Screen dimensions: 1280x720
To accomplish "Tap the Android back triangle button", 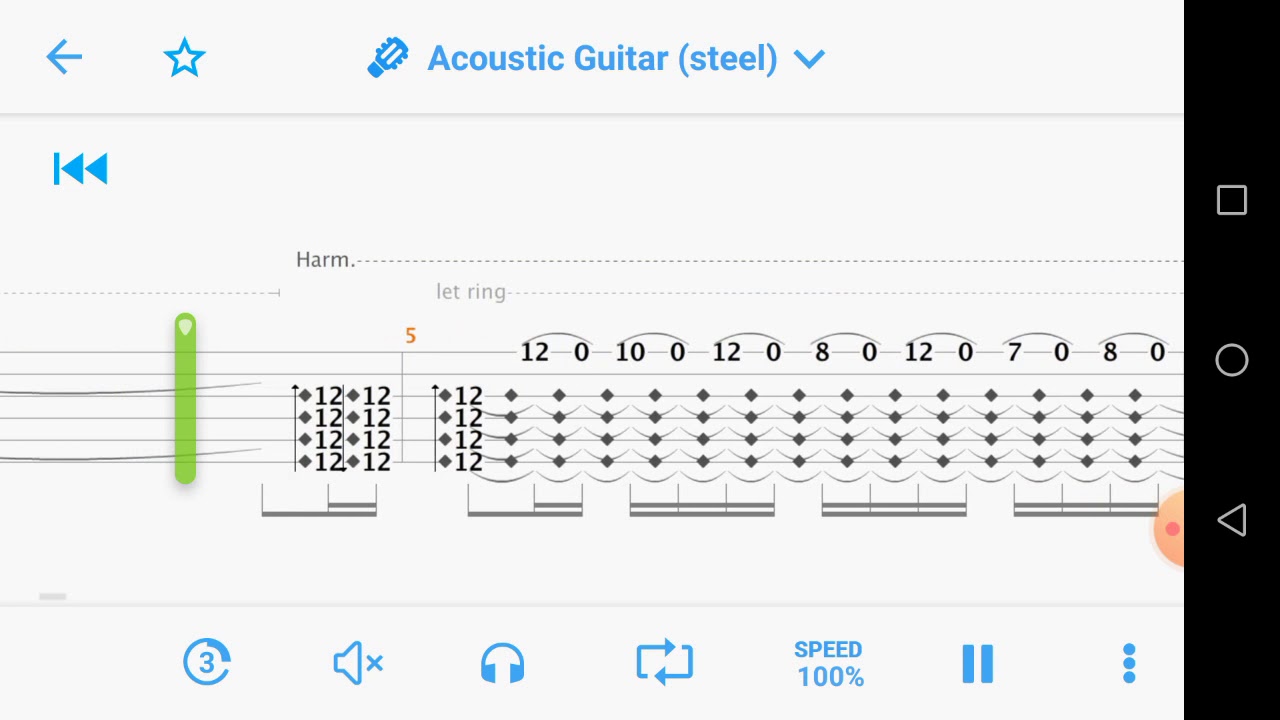I will [1231, 520].
